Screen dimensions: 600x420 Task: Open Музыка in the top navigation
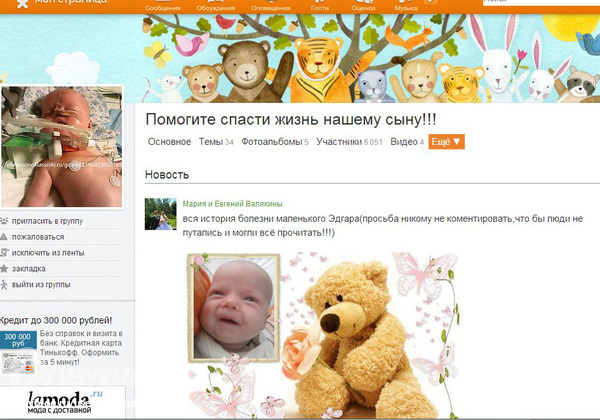click(x=406, y=6)
